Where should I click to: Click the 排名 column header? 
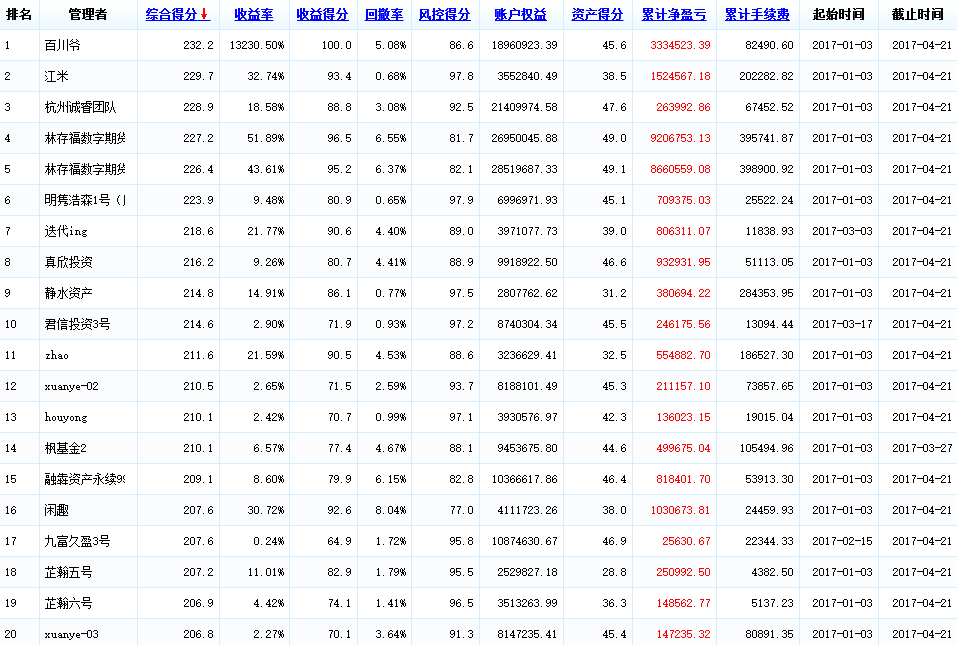(18, 15)
